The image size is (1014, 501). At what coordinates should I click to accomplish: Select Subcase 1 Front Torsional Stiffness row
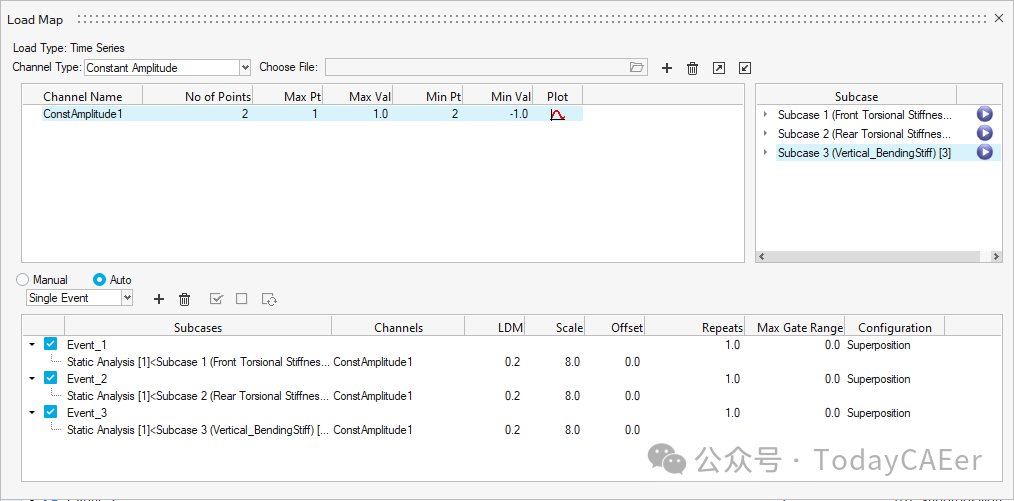point(865,114)
